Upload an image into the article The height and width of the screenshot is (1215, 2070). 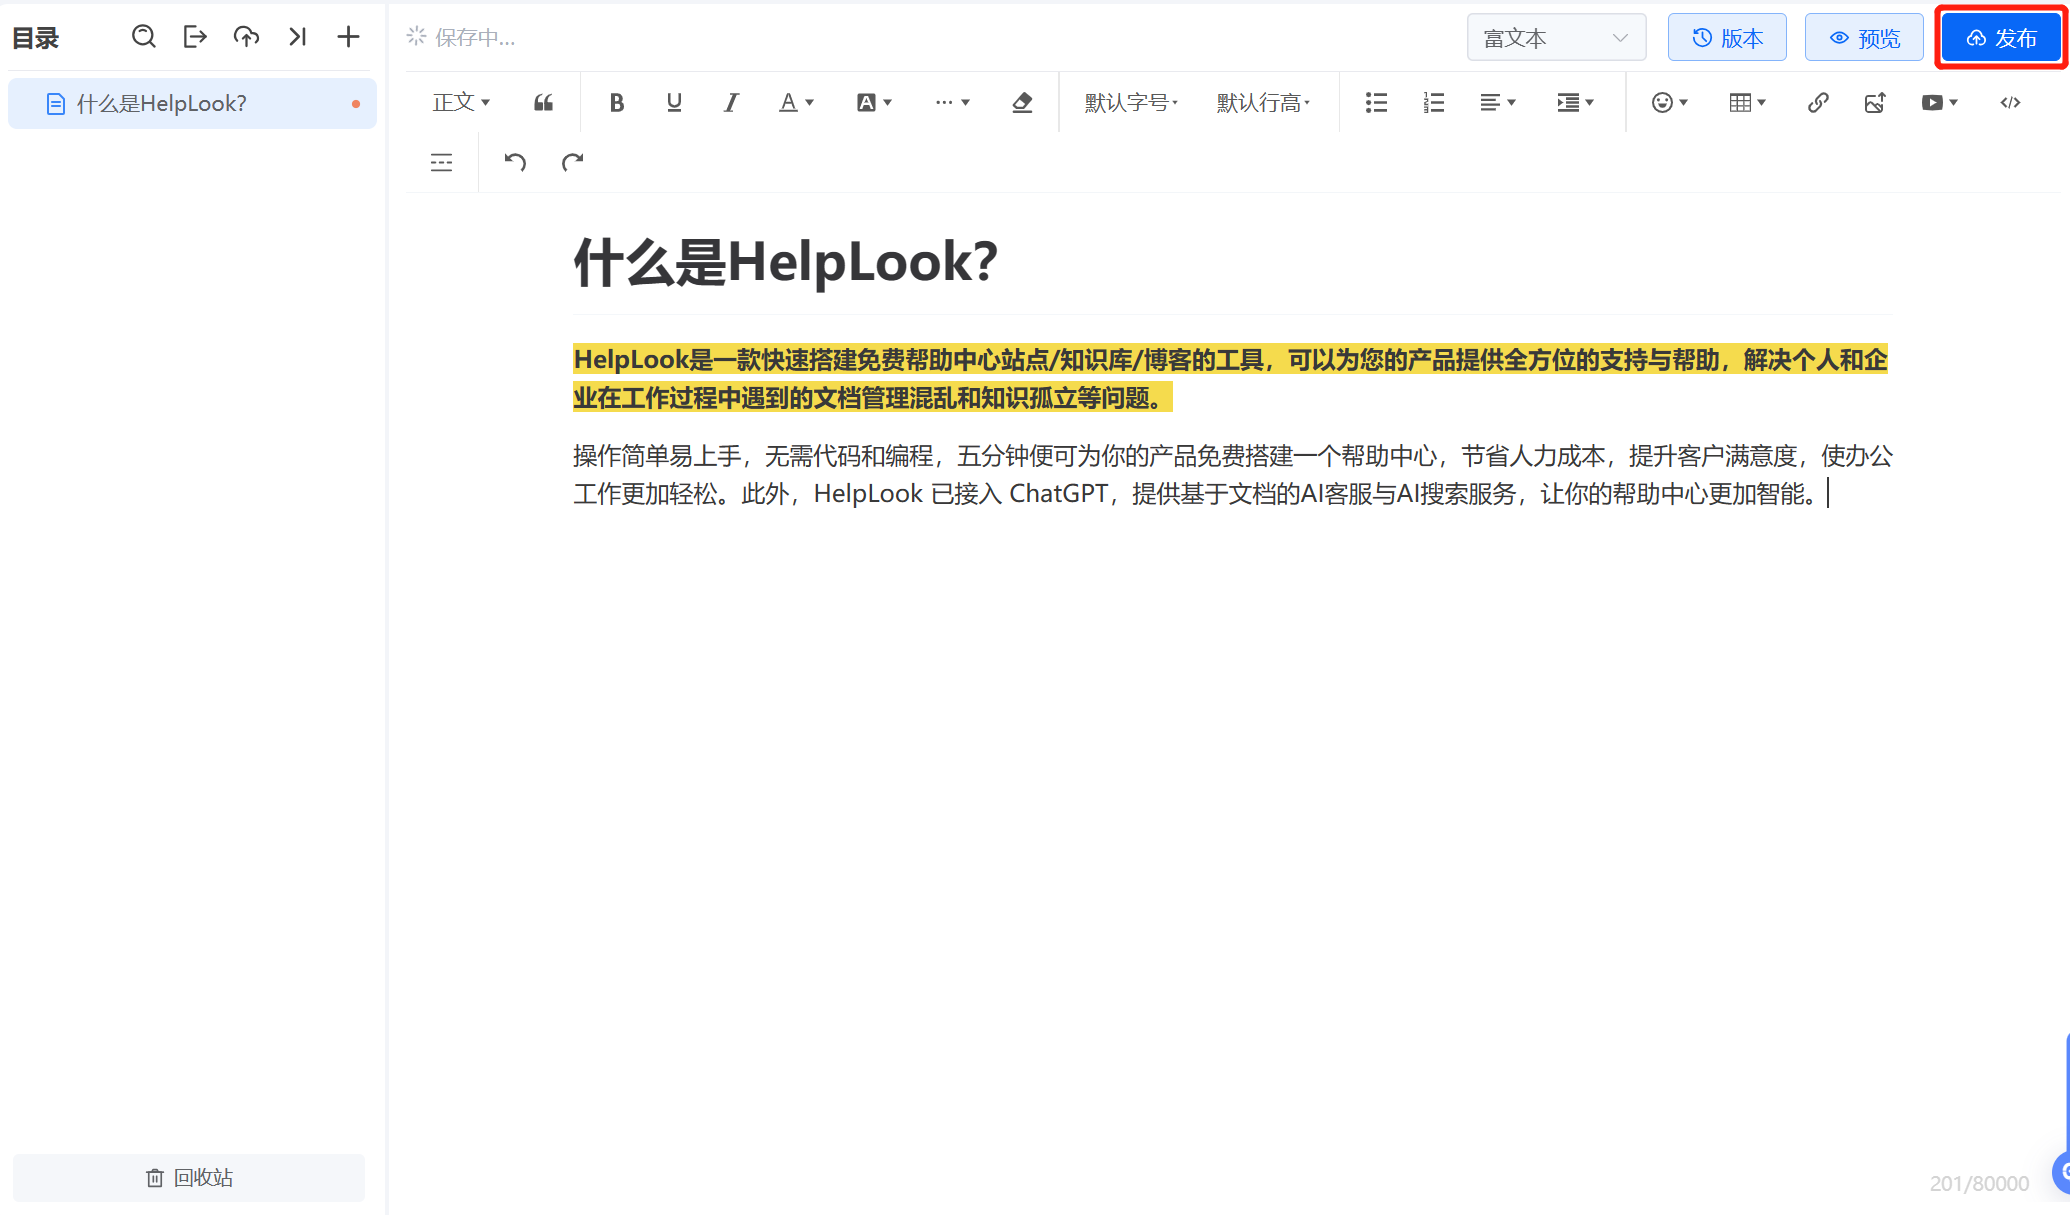click(1875, 102)
